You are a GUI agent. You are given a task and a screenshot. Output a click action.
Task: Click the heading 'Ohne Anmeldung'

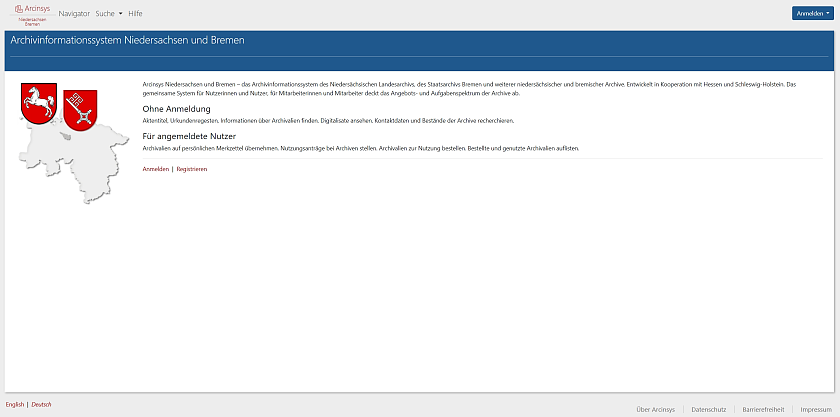[176, 109]
